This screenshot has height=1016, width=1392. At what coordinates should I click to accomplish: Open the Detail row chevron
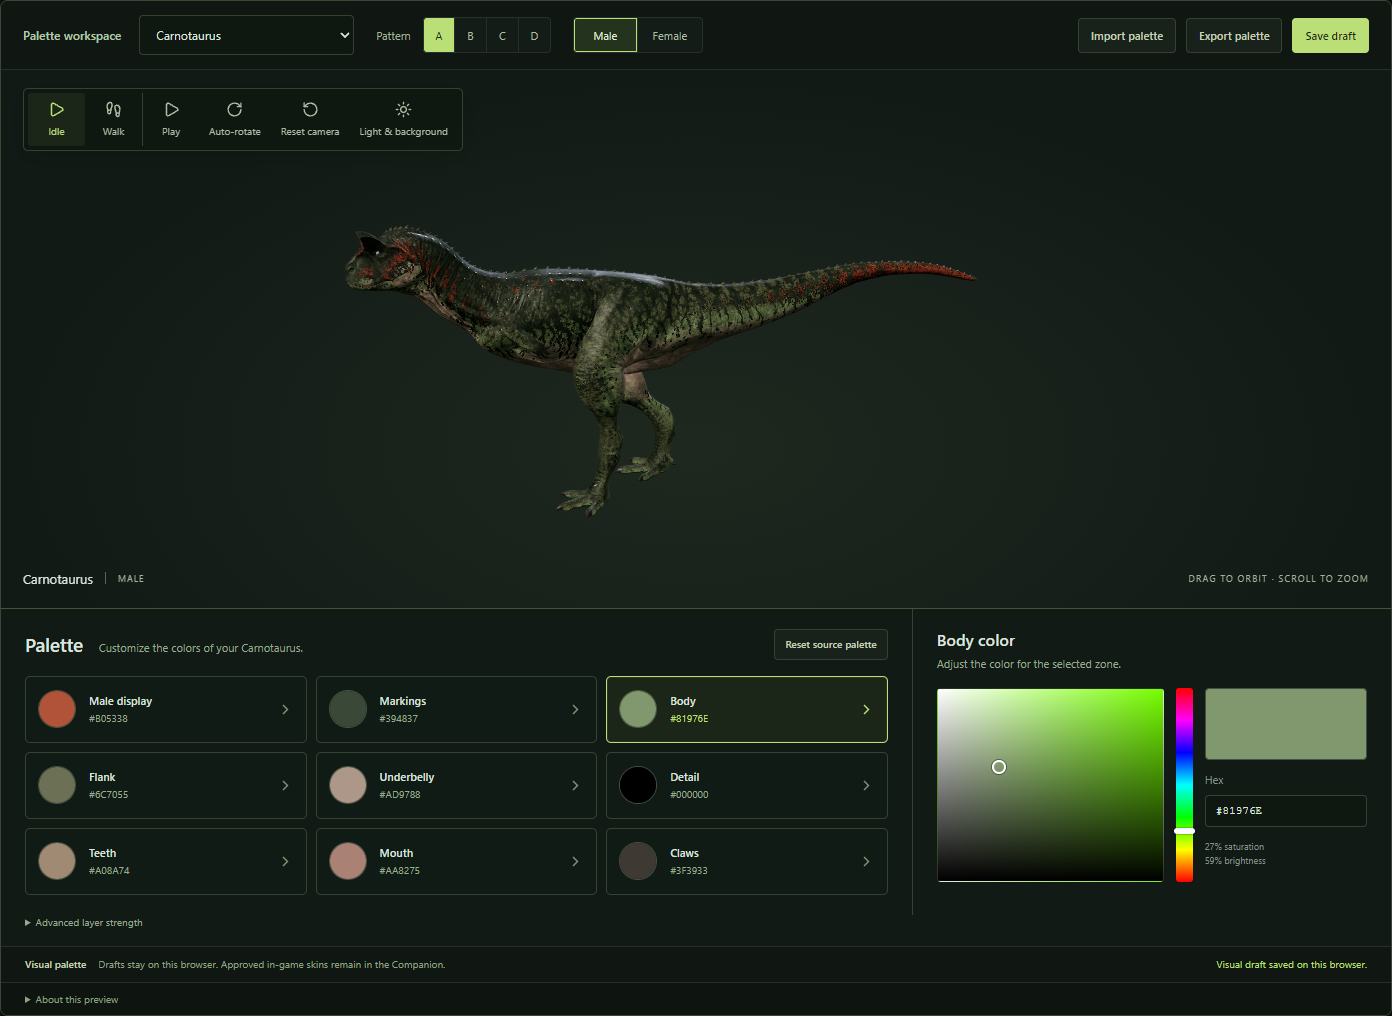click(866, 786)
